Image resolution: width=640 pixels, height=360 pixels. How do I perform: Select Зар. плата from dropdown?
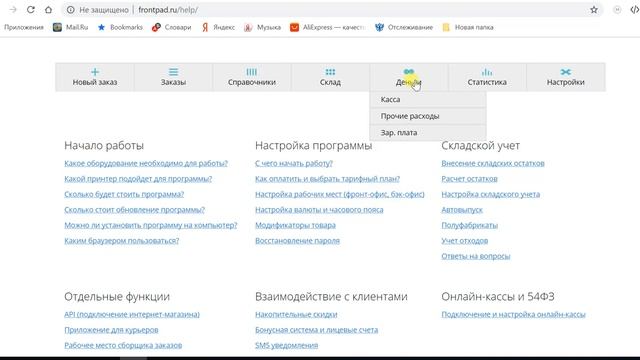point(428,133)
